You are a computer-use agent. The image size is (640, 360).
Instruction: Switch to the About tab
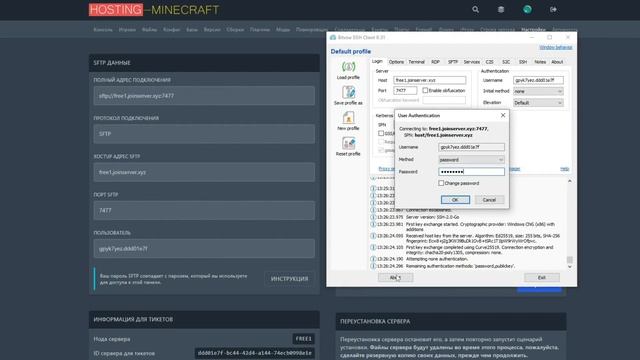click(557, 62)
